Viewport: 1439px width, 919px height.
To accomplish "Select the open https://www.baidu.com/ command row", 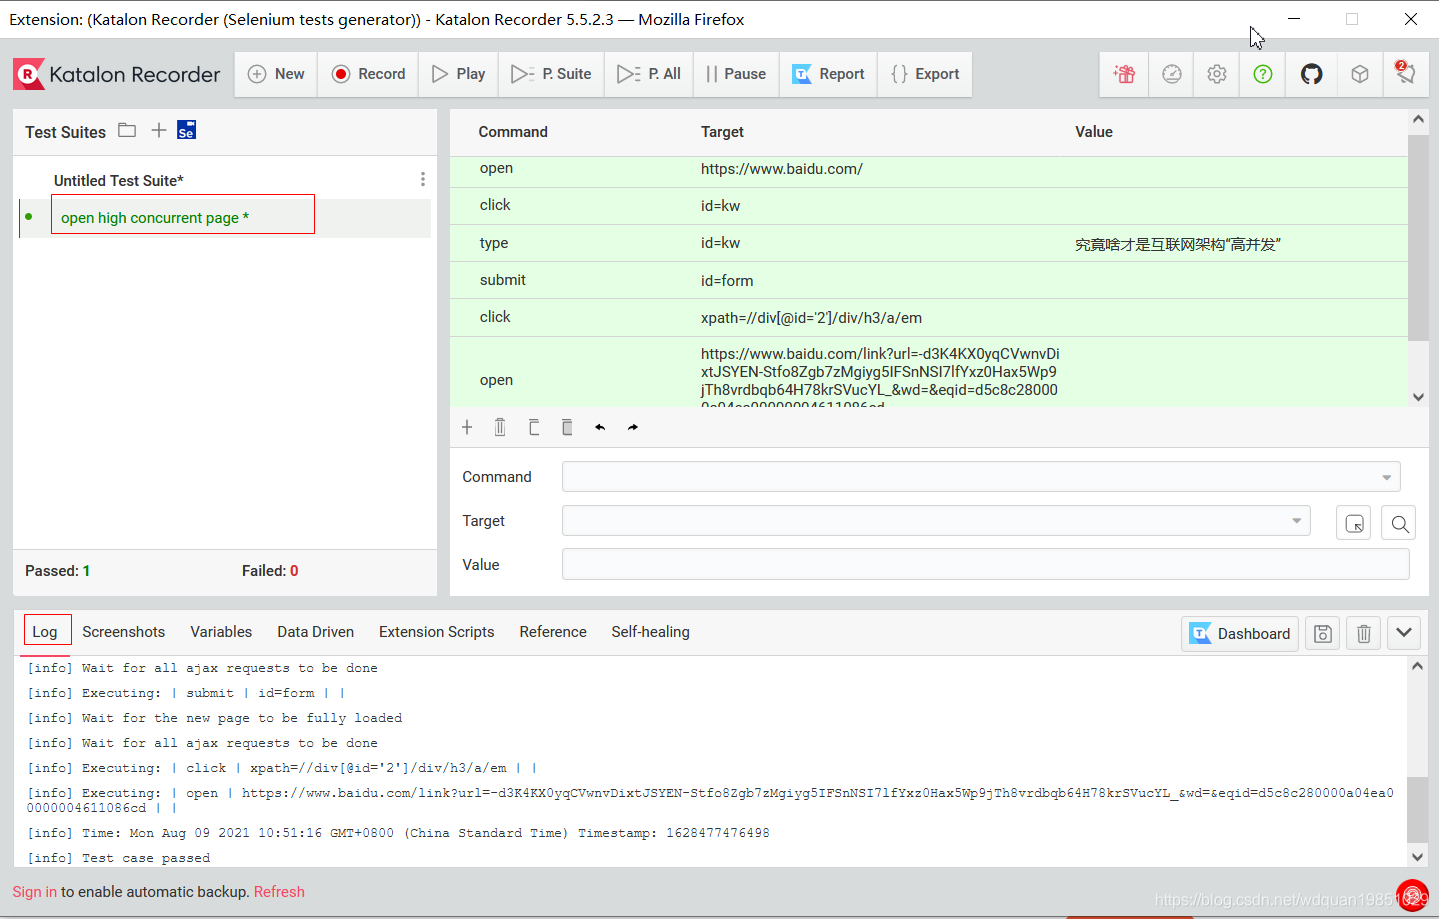I will coord(928,169).
